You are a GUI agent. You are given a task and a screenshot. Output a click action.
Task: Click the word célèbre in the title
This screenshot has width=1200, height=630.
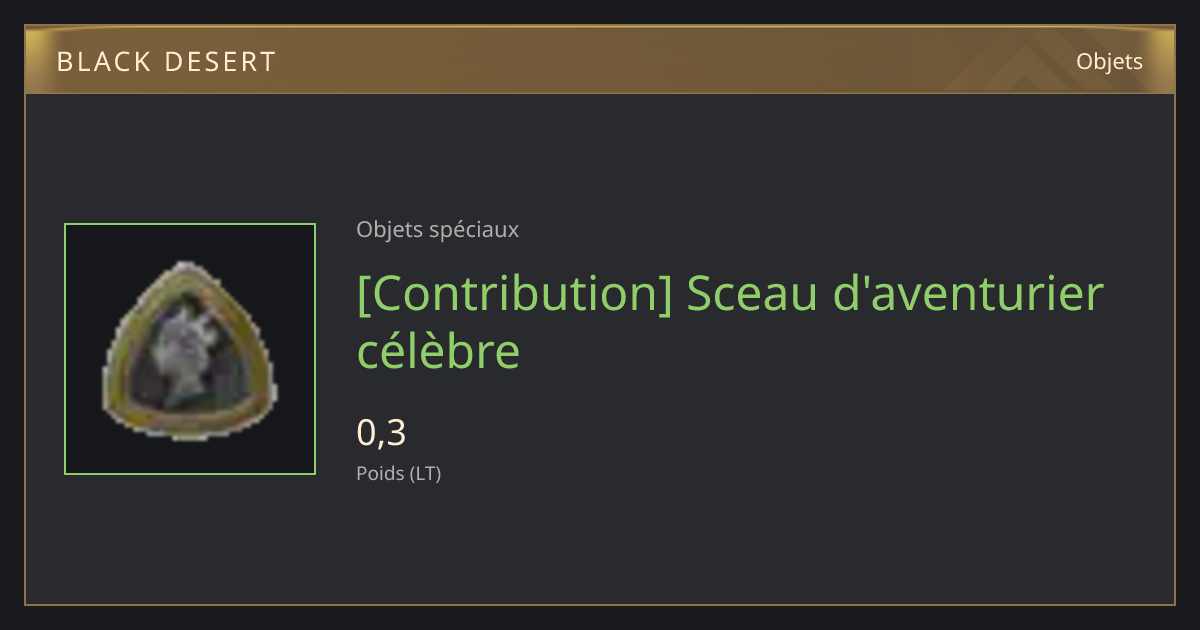pyautogui.click(x=439, y=351)
